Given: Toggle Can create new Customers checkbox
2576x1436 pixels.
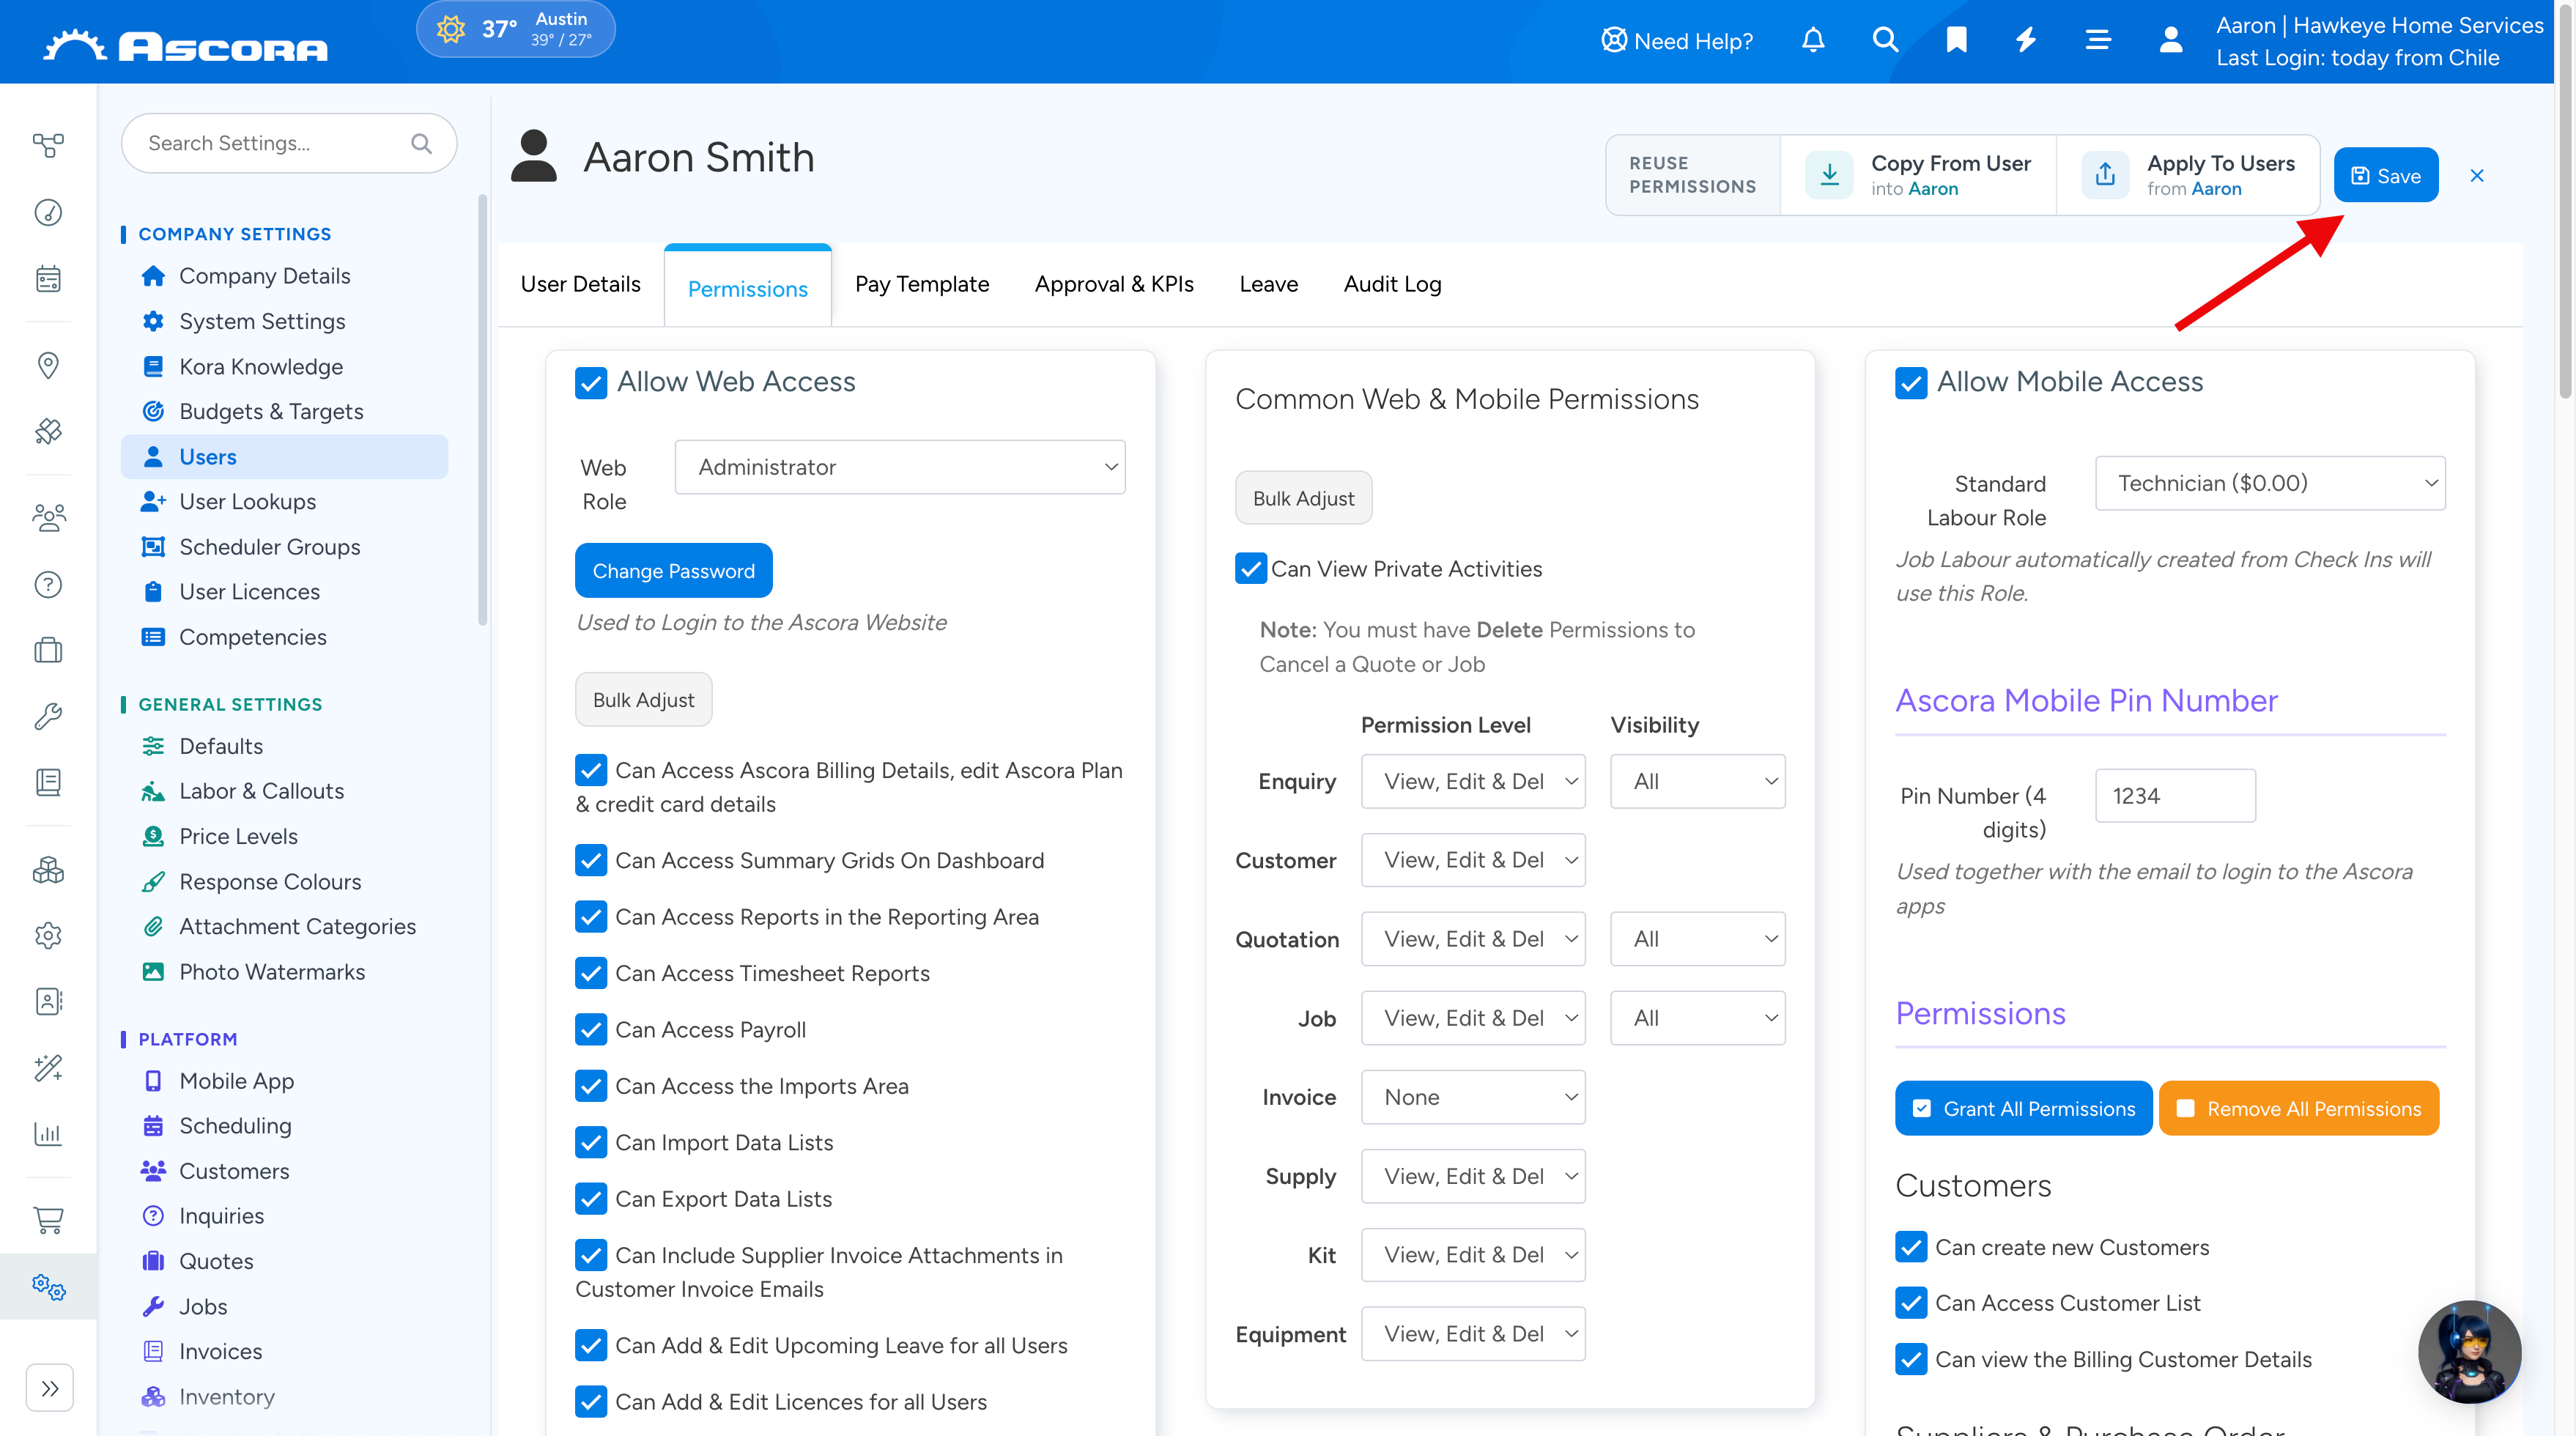Looking at the screenshot, I should 1911,1247.
